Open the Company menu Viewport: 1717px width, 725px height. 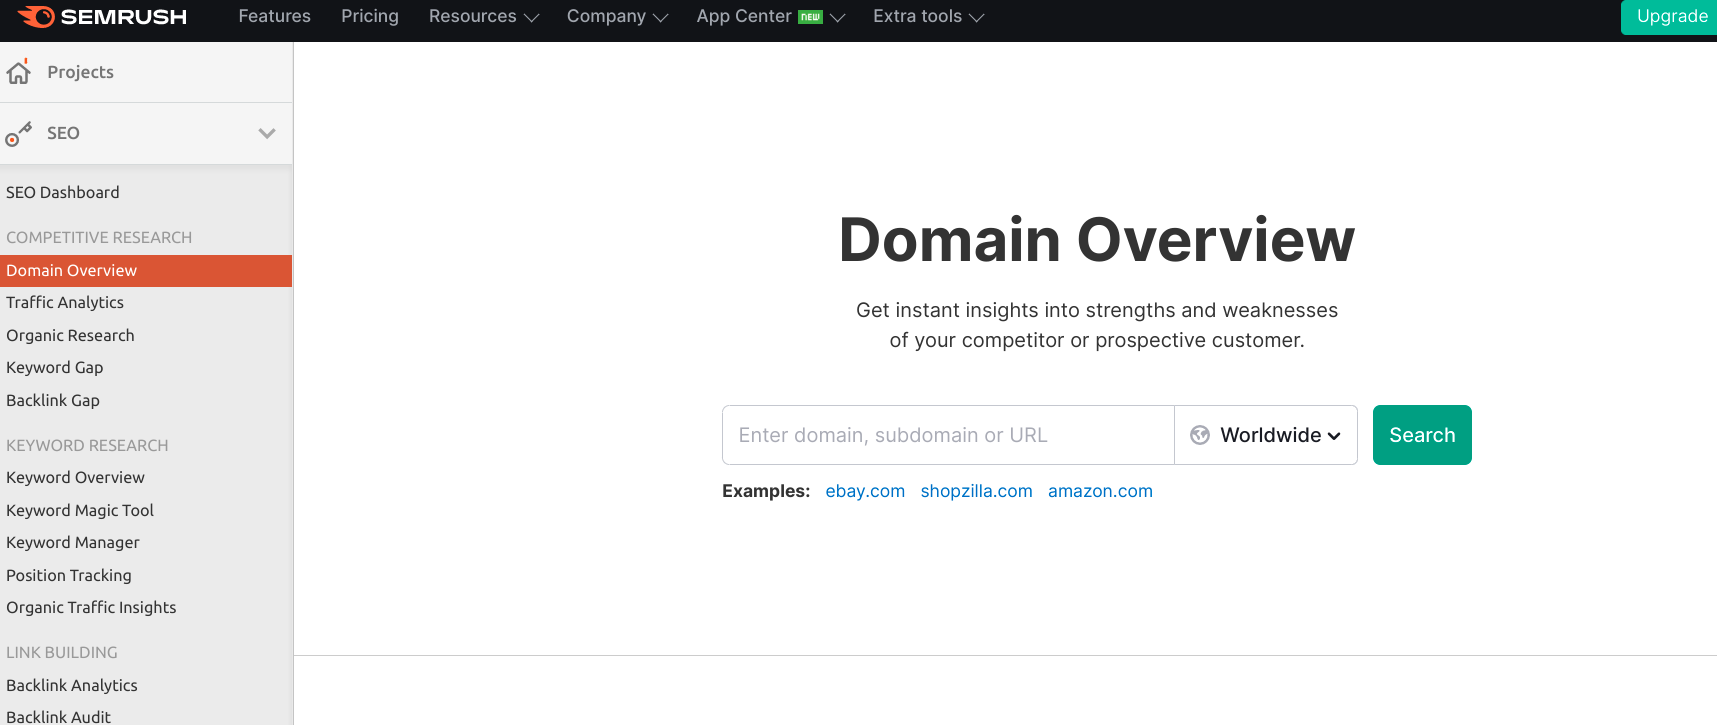[x=606, y=16]
